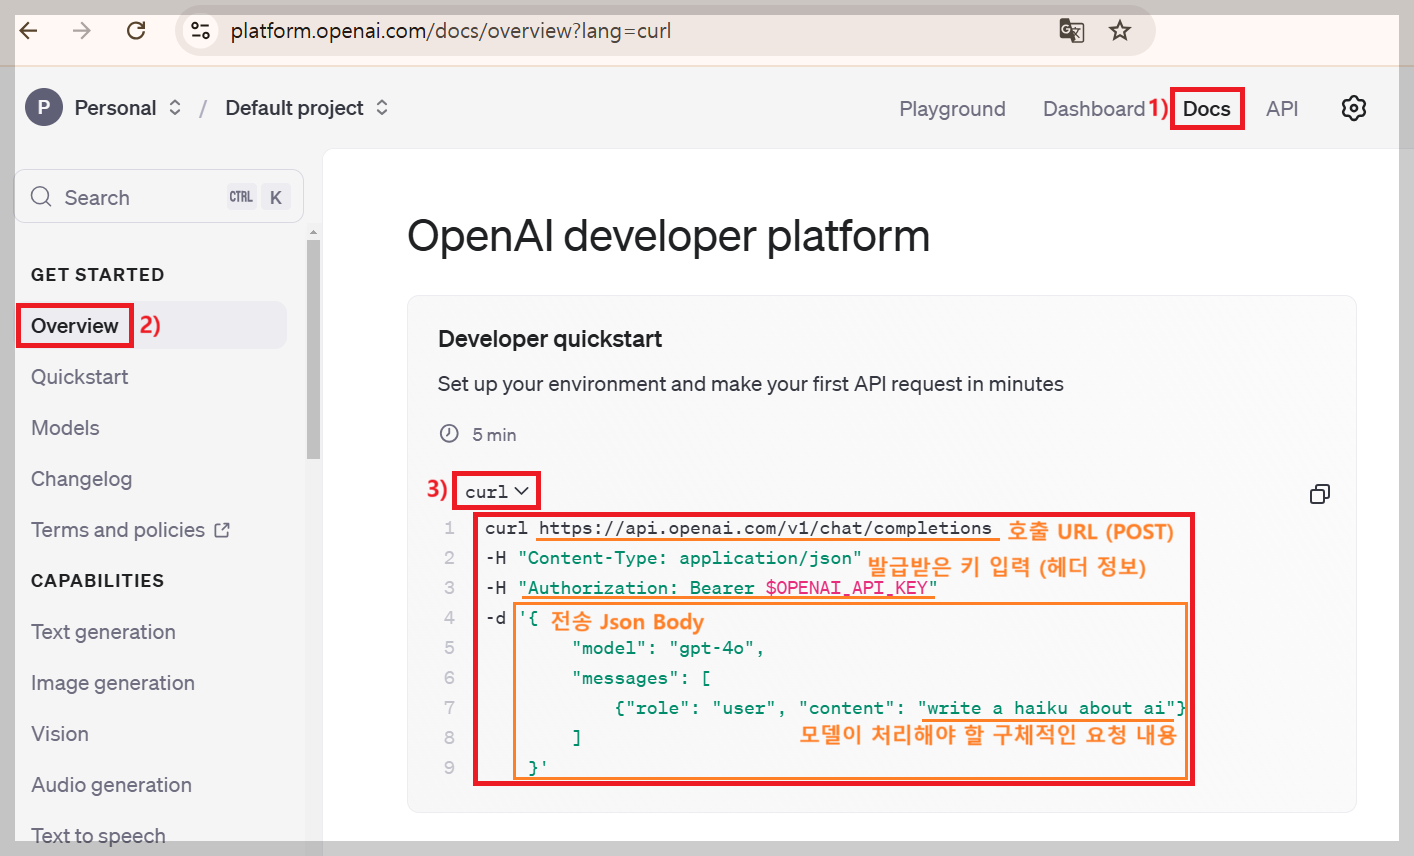This screenshot has width=1414, height=856.
Task: Select Overview in the sidebar
Action: [152, 325]
